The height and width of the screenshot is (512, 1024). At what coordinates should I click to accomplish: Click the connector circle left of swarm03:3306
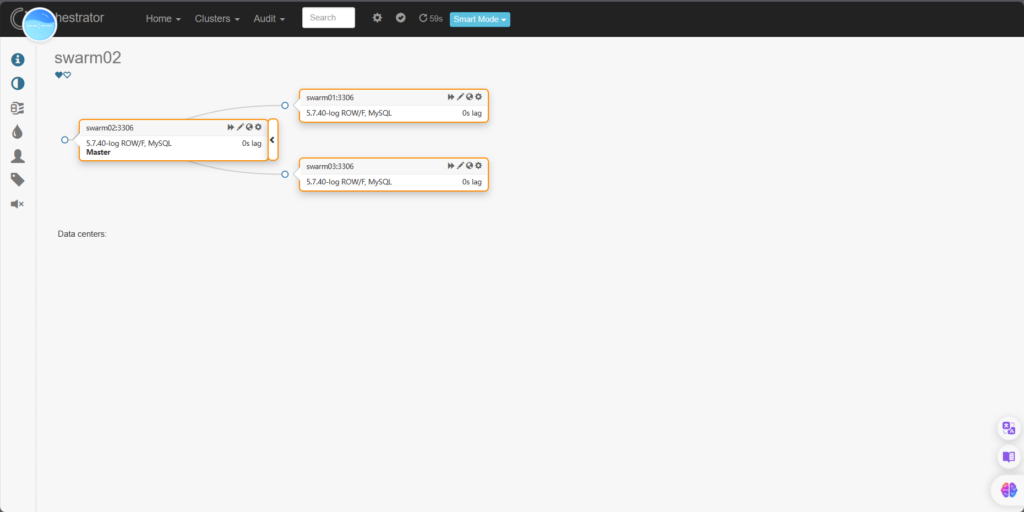[285, 174]
